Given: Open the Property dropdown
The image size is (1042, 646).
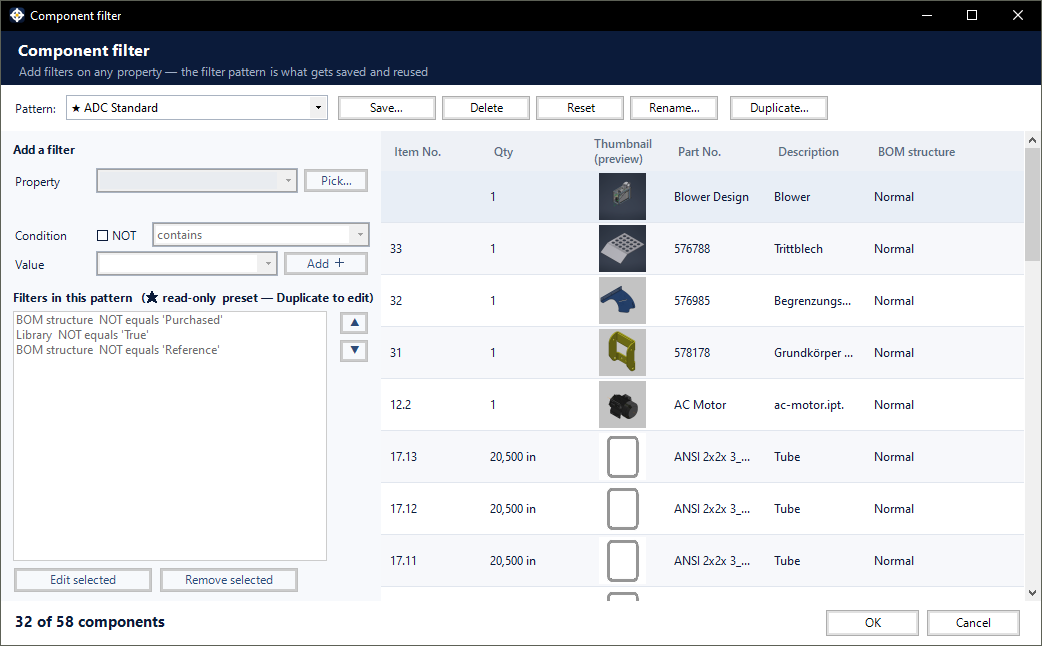Looking at the screenshot, I should pyautogui.click(x=288, y=181).
